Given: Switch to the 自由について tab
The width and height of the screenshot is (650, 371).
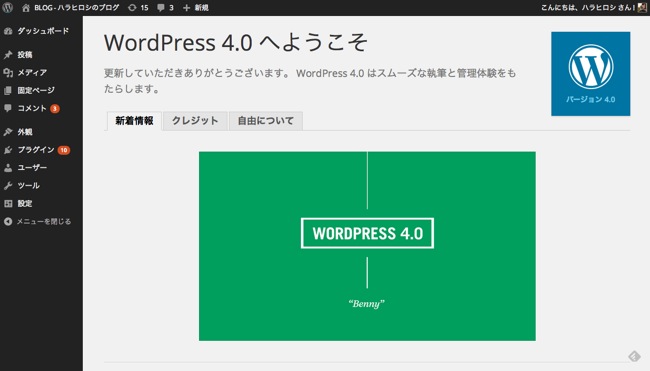Looking at the screenshot, I should pyautogui.click(x=265, y=121).
